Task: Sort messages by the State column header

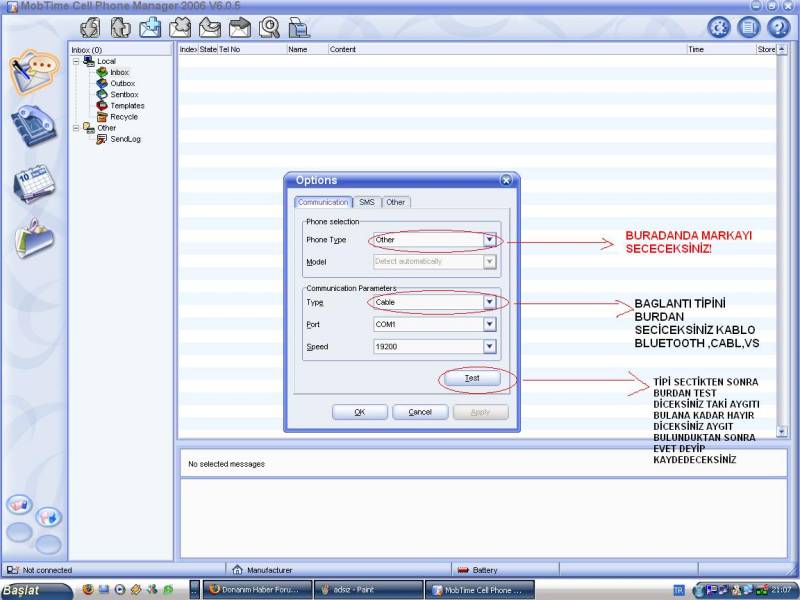Action: (x=208, y=49)
